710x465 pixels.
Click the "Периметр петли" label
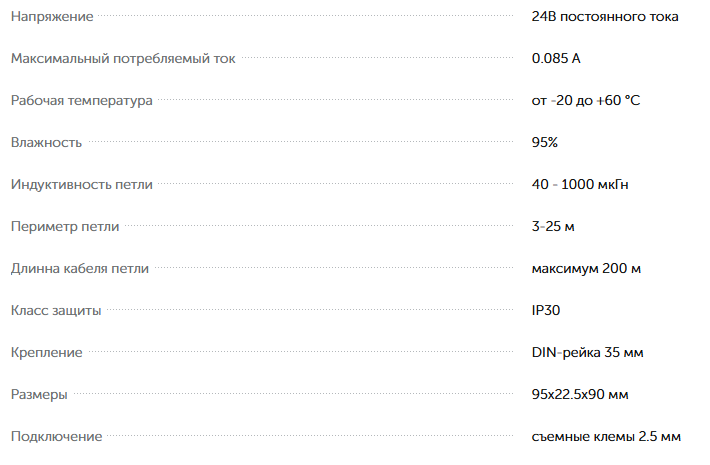[x=65, y=227]
